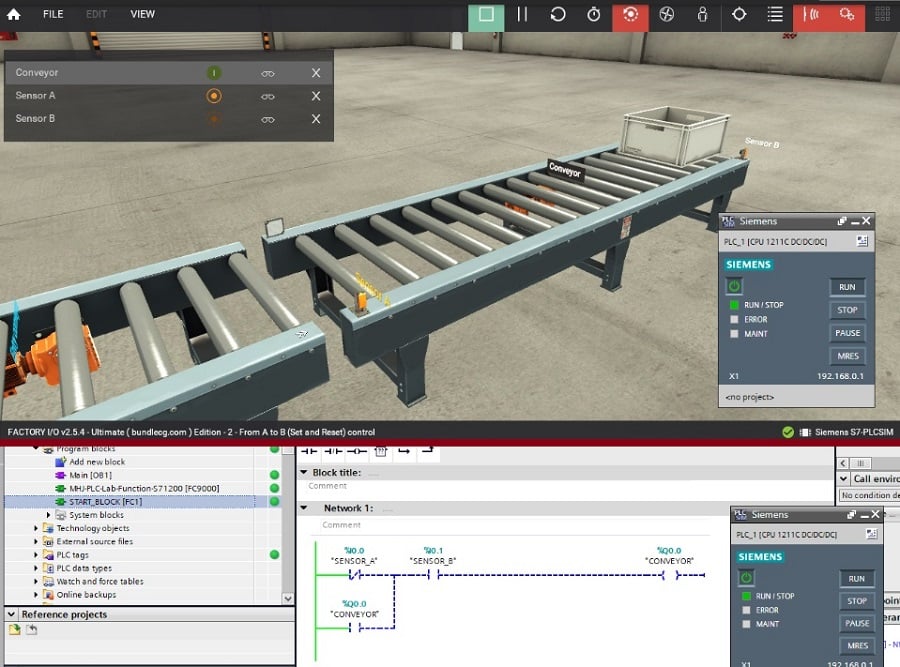Insert an empty box instruction
The width and height of the screenshot is (900, 667).
coord(381,451)
